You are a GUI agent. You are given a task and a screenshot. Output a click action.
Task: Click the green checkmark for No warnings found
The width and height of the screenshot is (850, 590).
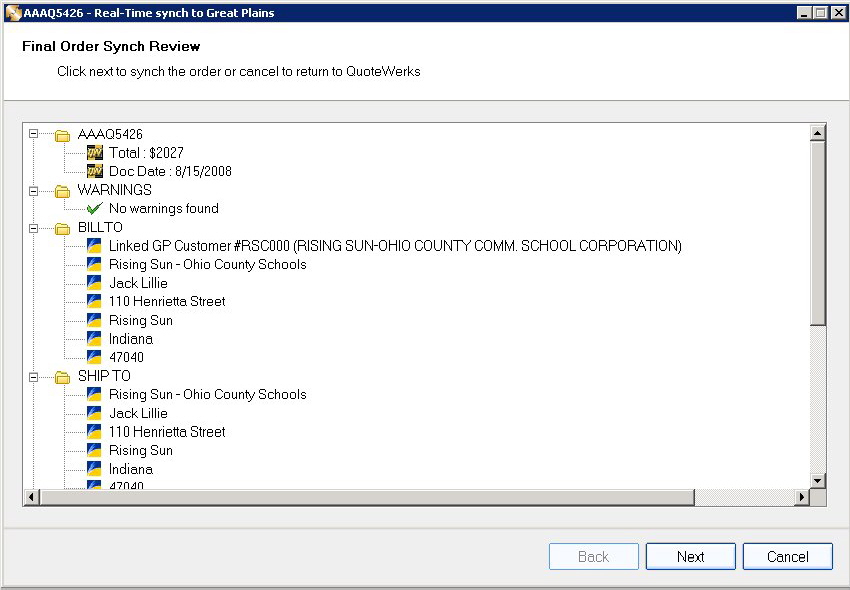pyautogui.click(x=94, y=208)
